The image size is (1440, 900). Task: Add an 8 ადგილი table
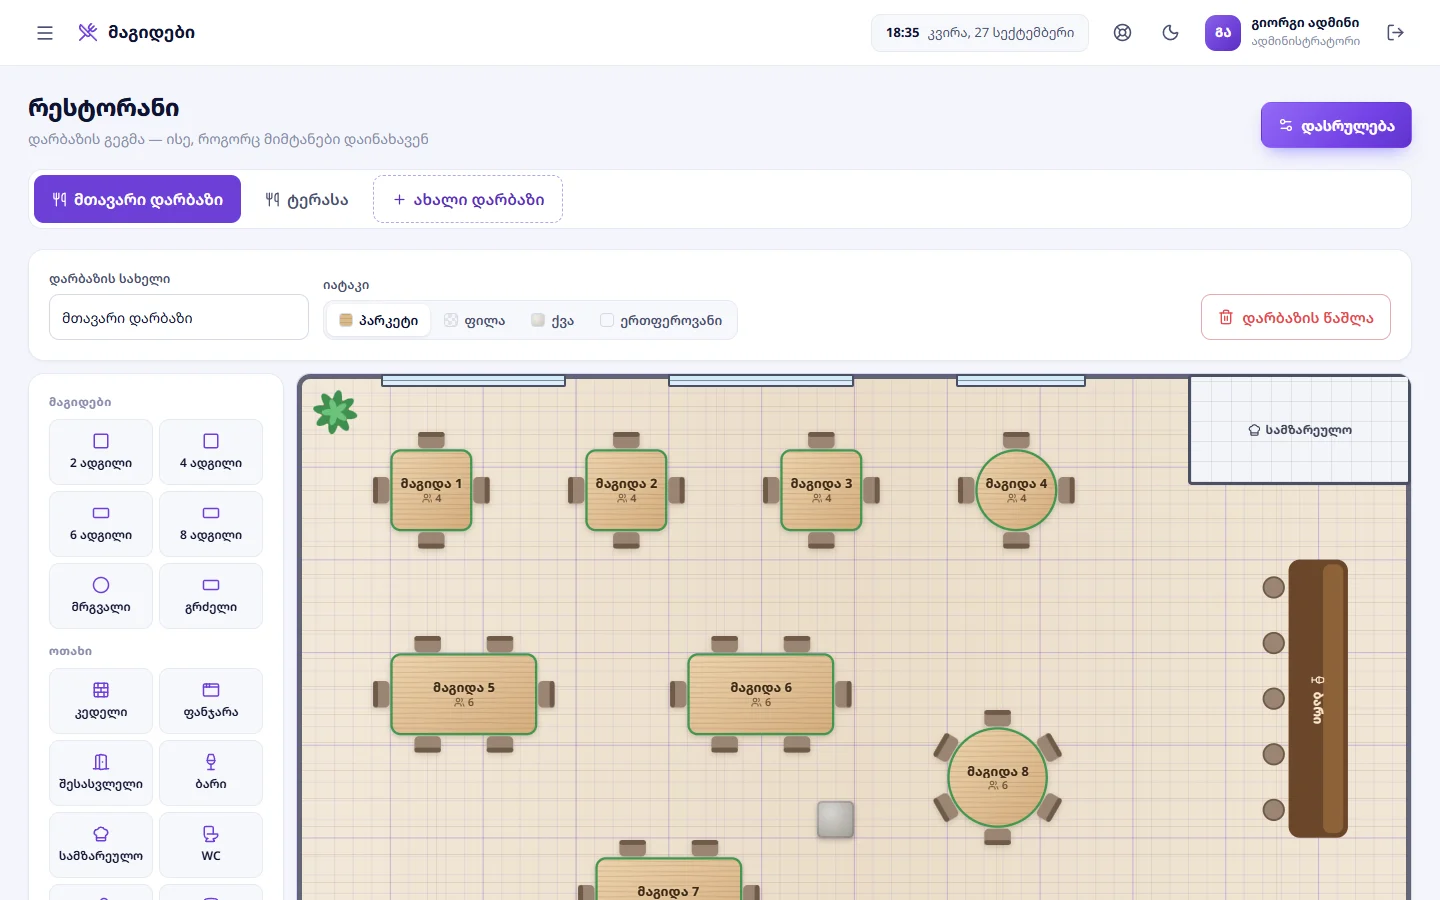211,524
